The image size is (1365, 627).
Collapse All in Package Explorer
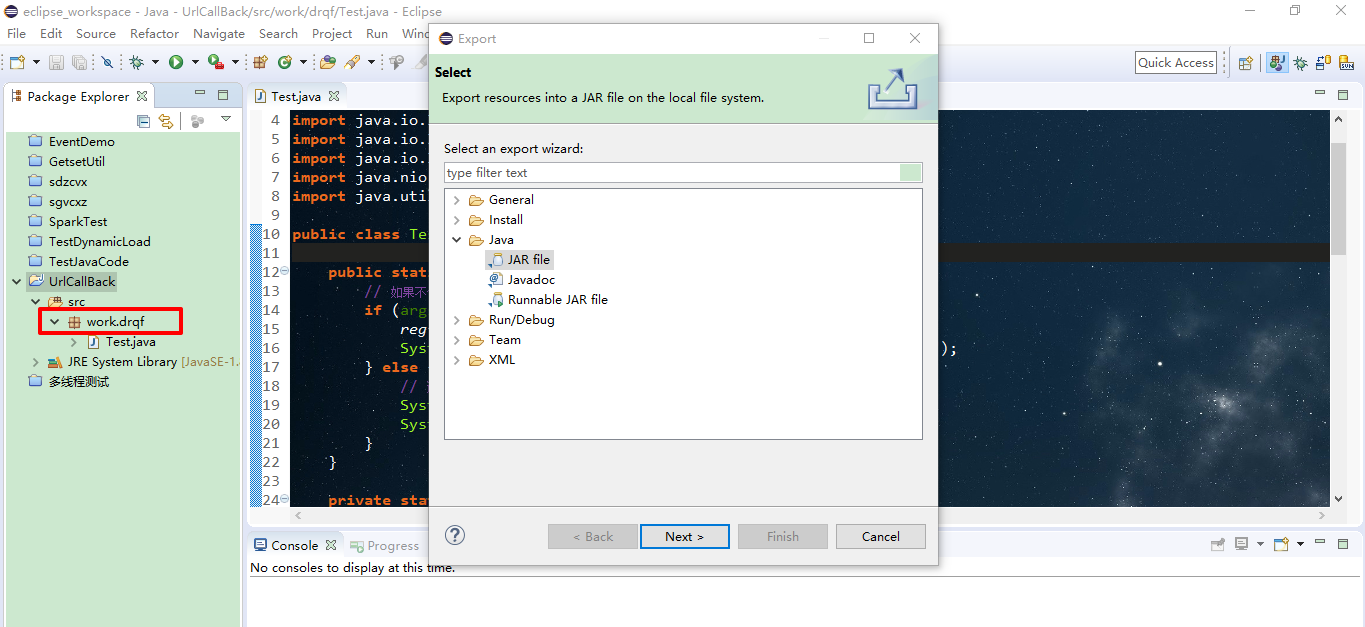pos(143,121)
